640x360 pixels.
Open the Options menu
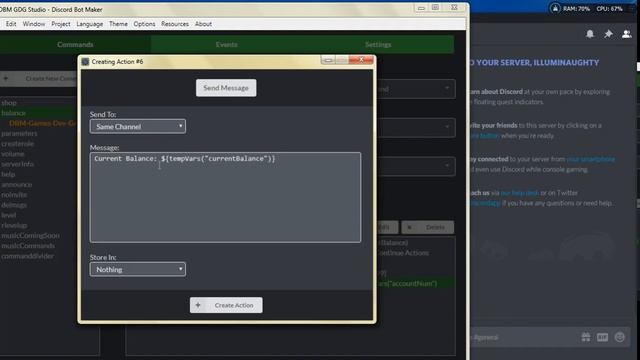pyautogui.click(x=144, y=24)
